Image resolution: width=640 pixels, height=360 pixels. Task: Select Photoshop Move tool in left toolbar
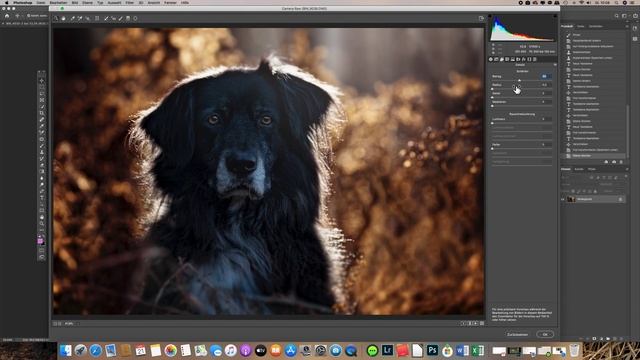[x=42, y=80]
